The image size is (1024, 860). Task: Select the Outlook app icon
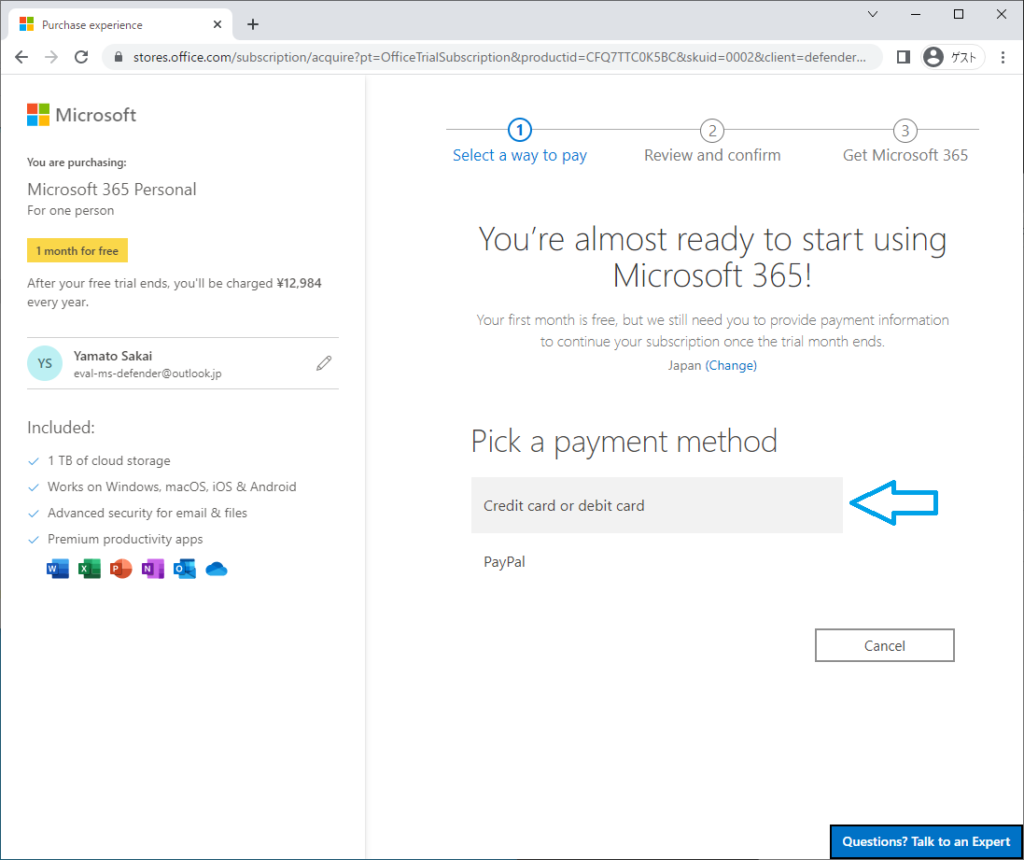coord(184,567)
